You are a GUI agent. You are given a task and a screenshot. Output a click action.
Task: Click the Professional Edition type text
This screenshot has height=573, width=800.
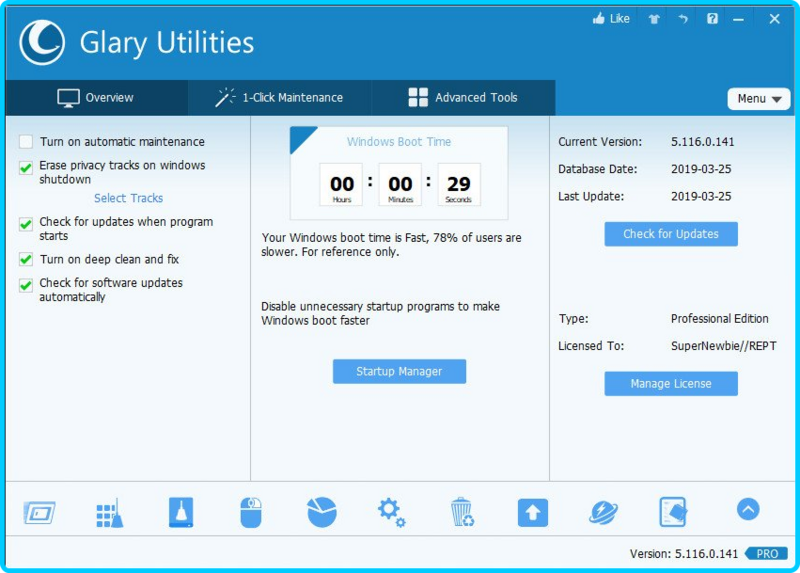click(x=719, y=319)
